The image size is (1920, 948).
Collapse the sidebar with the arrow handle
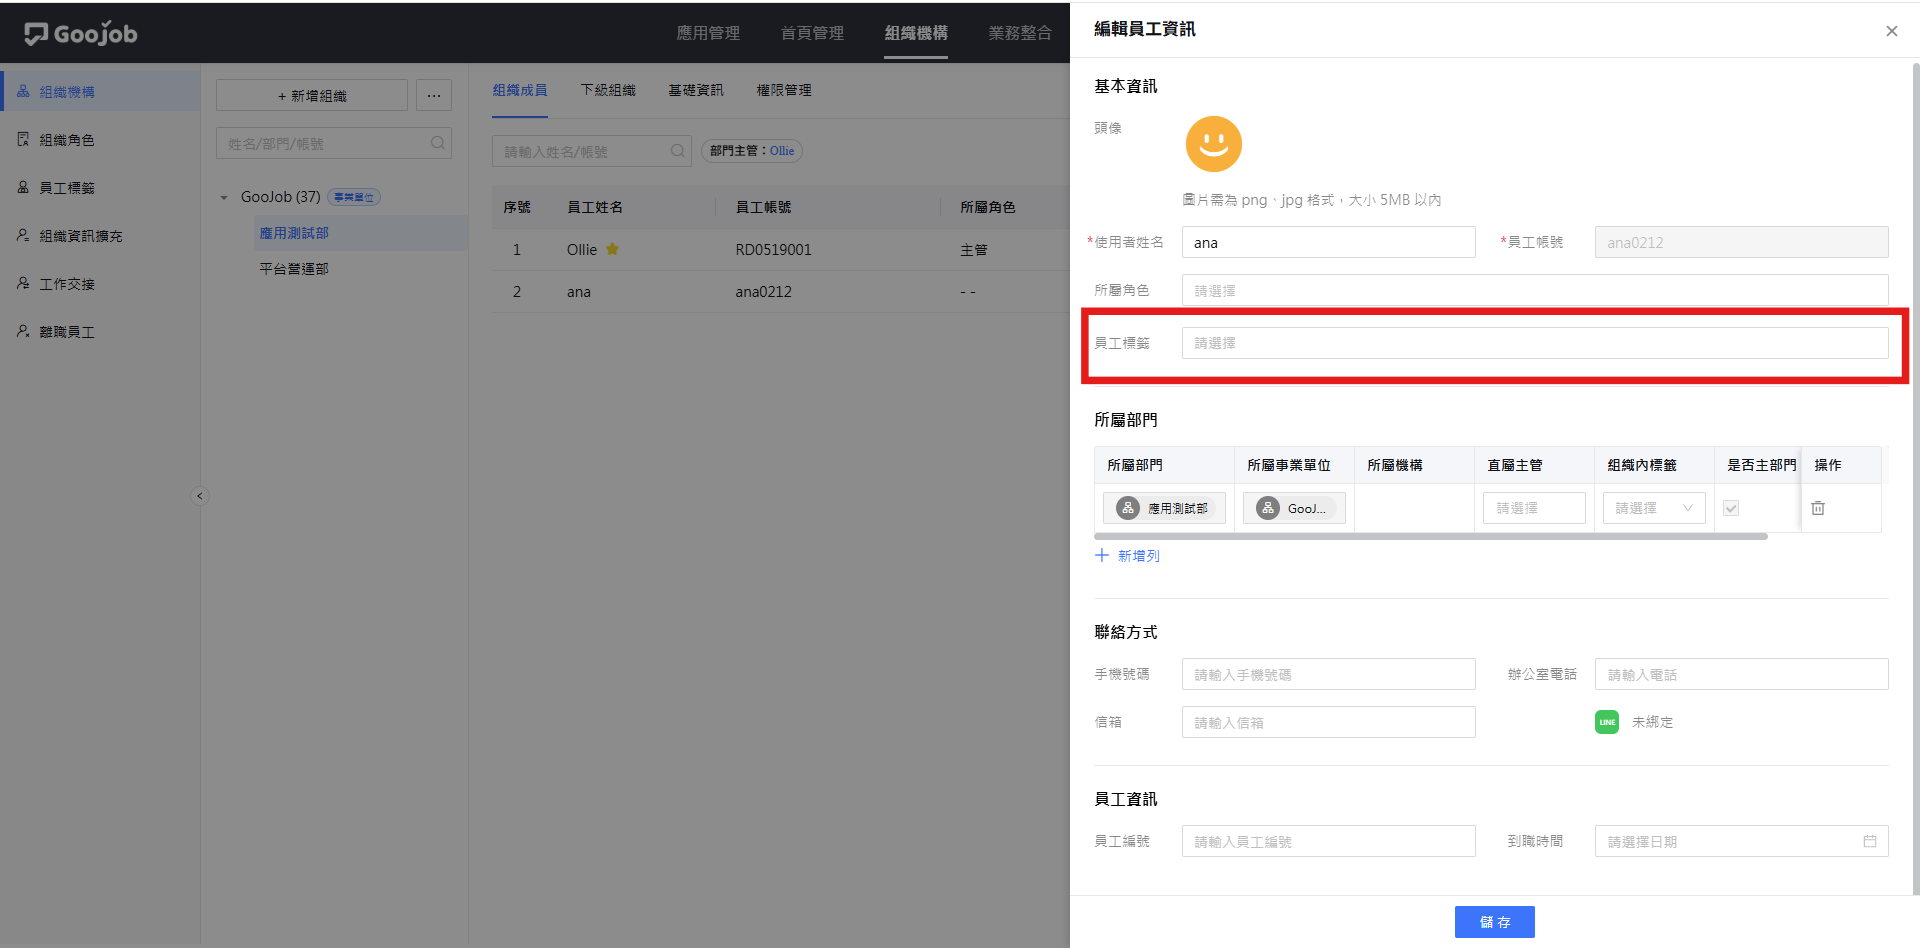click(200, 496)
